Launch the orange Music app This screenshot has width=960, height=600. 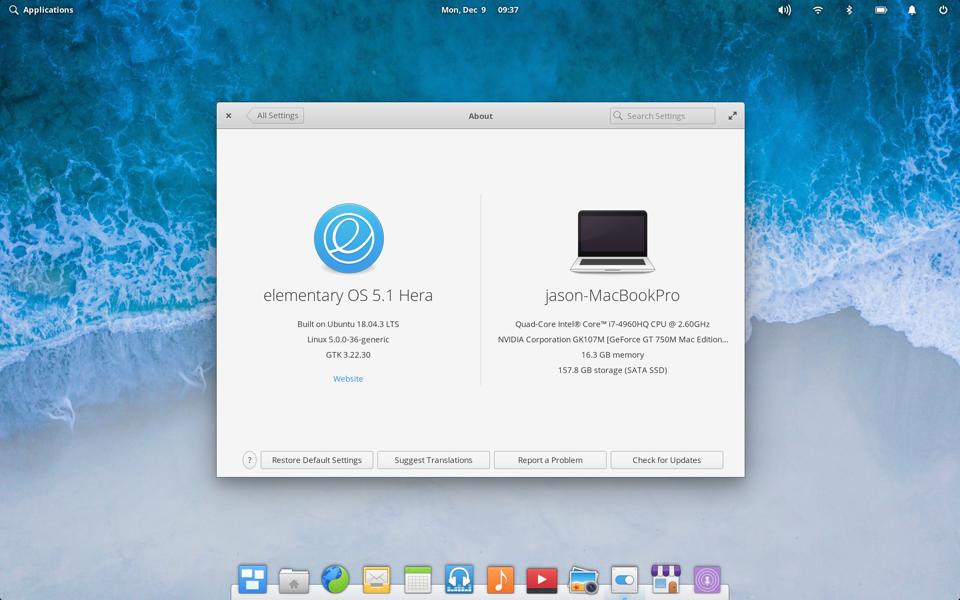(500, 579)
